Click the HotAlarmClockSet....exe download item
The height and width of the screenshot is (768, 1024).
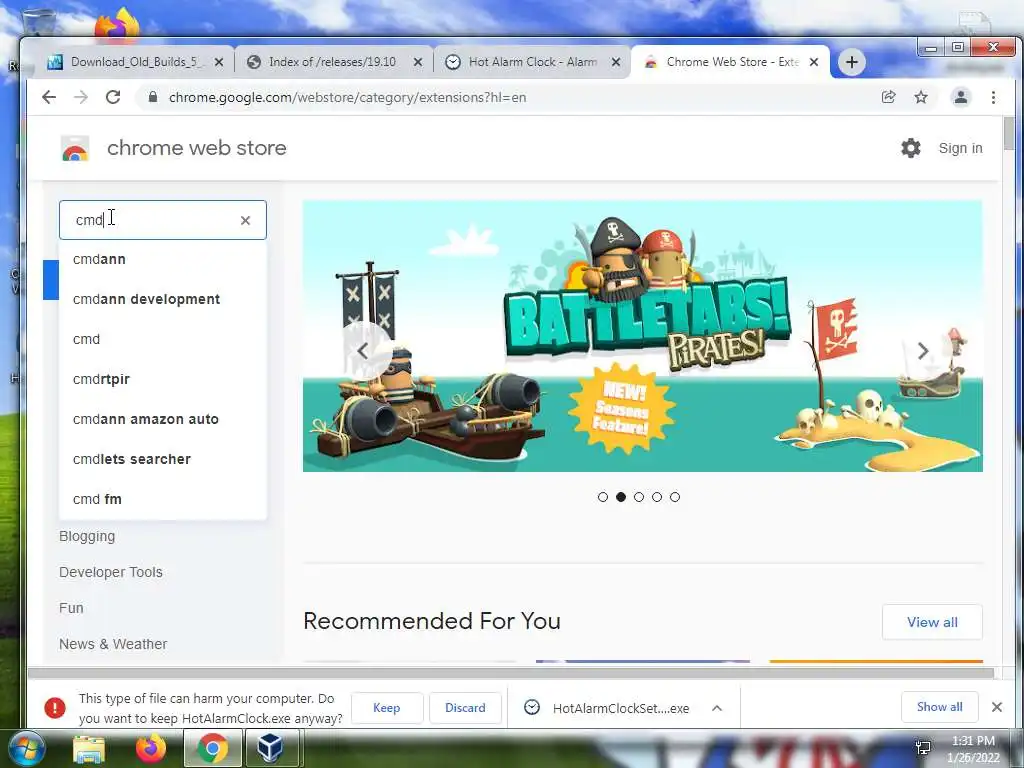pos(620,709)
